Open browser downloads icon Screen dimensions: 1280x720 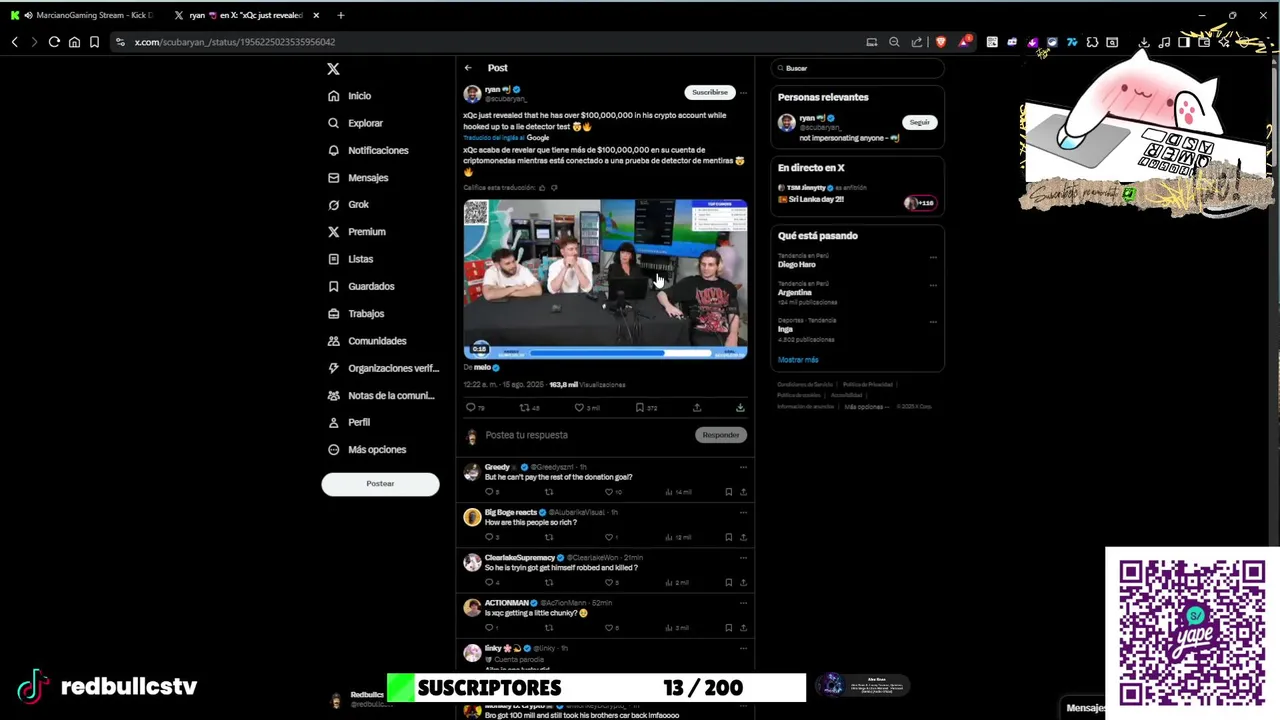[x=1144, y=42]
